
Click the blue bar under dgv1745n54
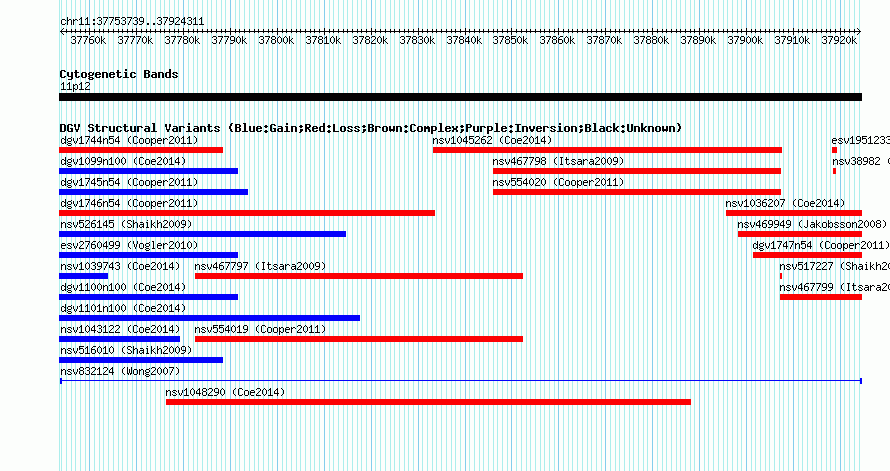click(x=153, y=192)
